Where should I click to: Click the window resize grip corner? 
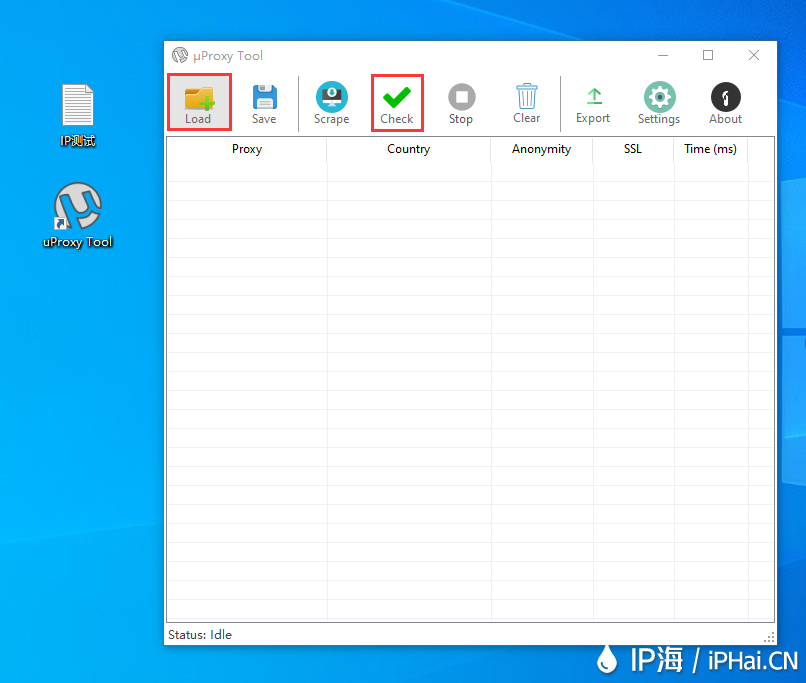(x=769, y=637)
